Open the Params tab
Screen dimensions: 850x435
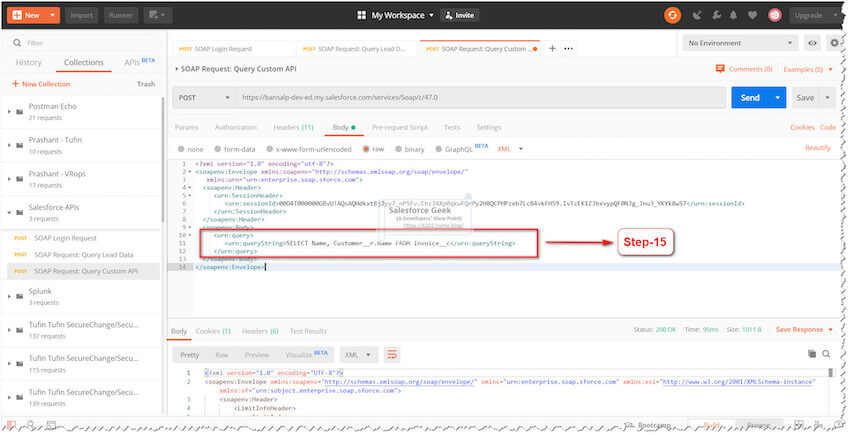[x=186, y=127]
